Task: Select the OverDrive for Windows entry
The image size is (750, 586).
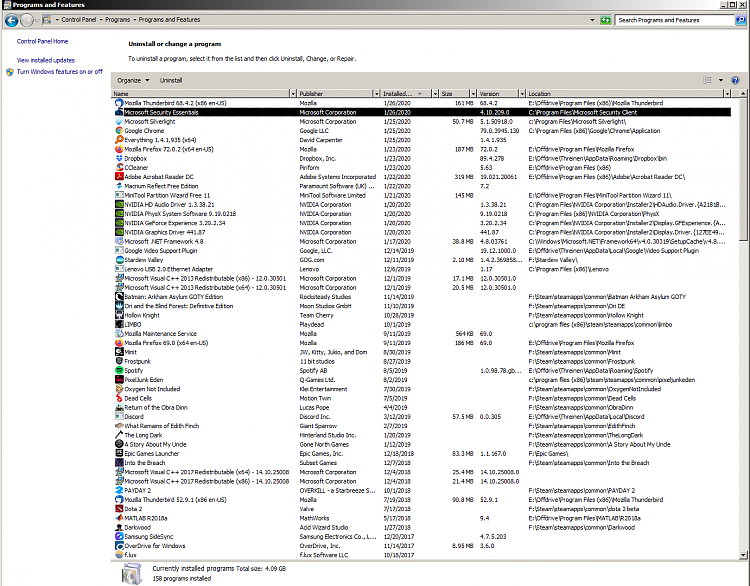Action: pos(422,546)
